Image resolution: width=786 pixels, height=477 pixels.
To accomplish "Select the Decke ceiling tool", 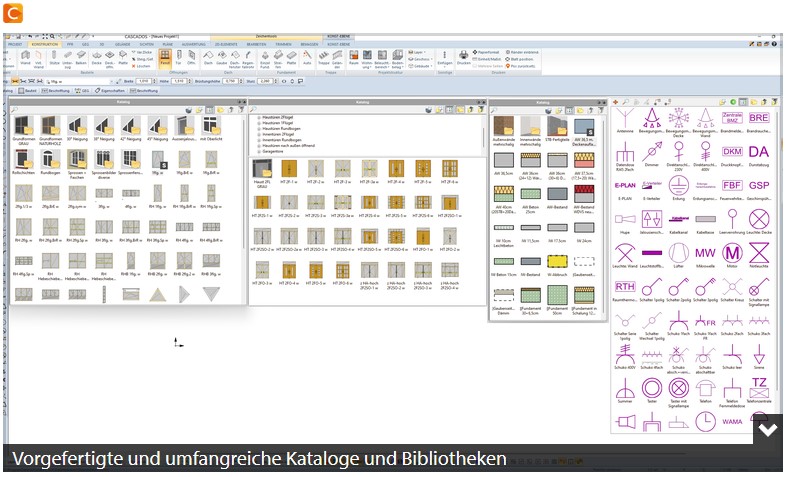I will pyautogui.click(x=97, y=58).
